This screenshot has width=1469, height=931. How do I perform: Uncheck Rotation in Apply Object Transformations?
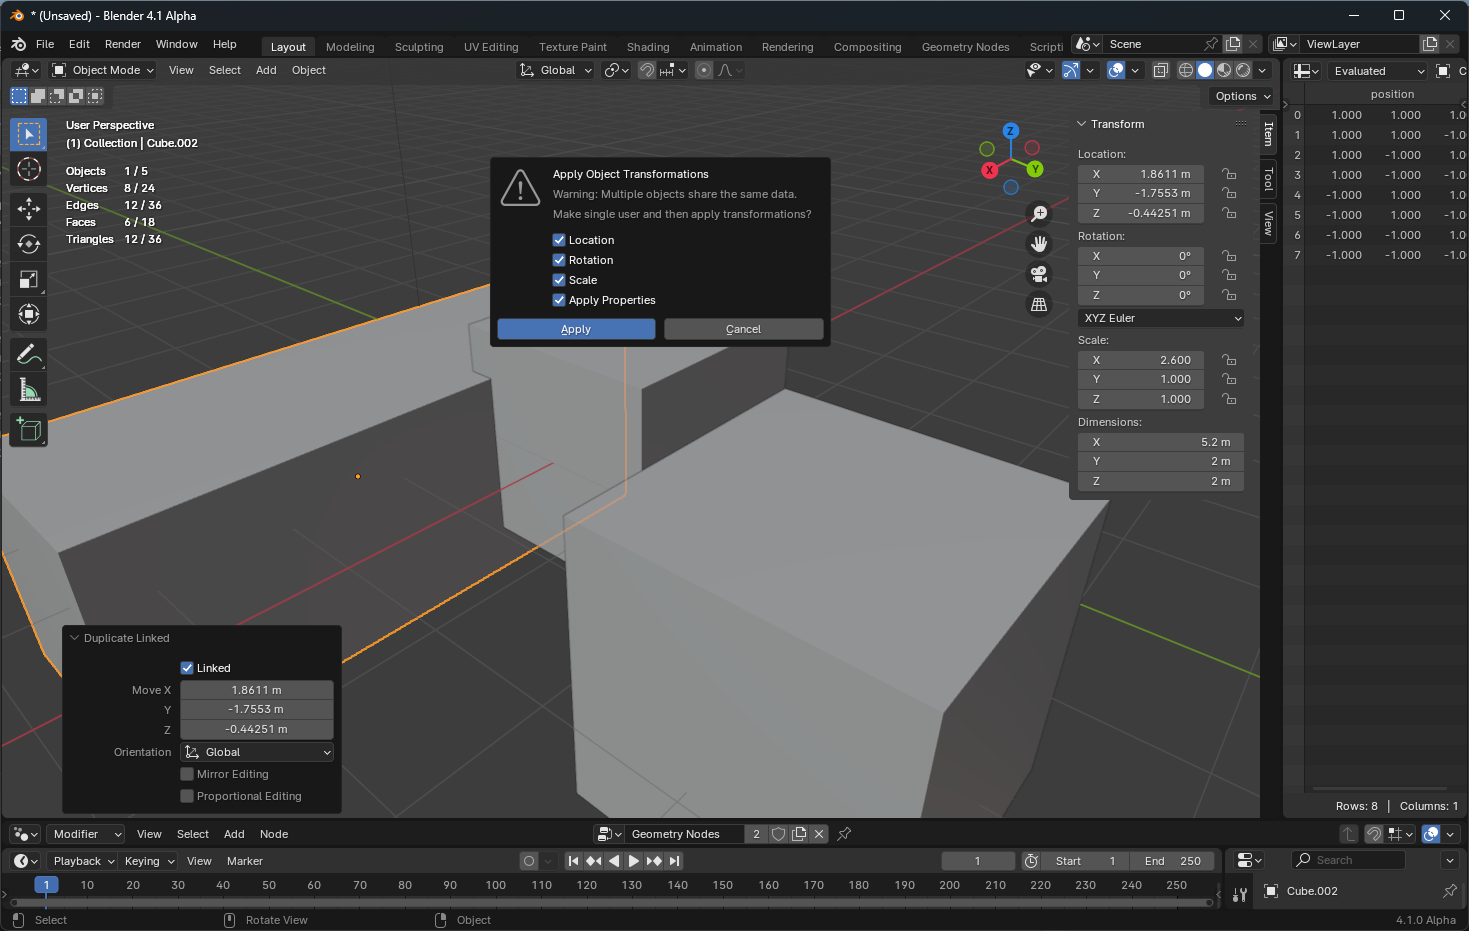(559, 260)
